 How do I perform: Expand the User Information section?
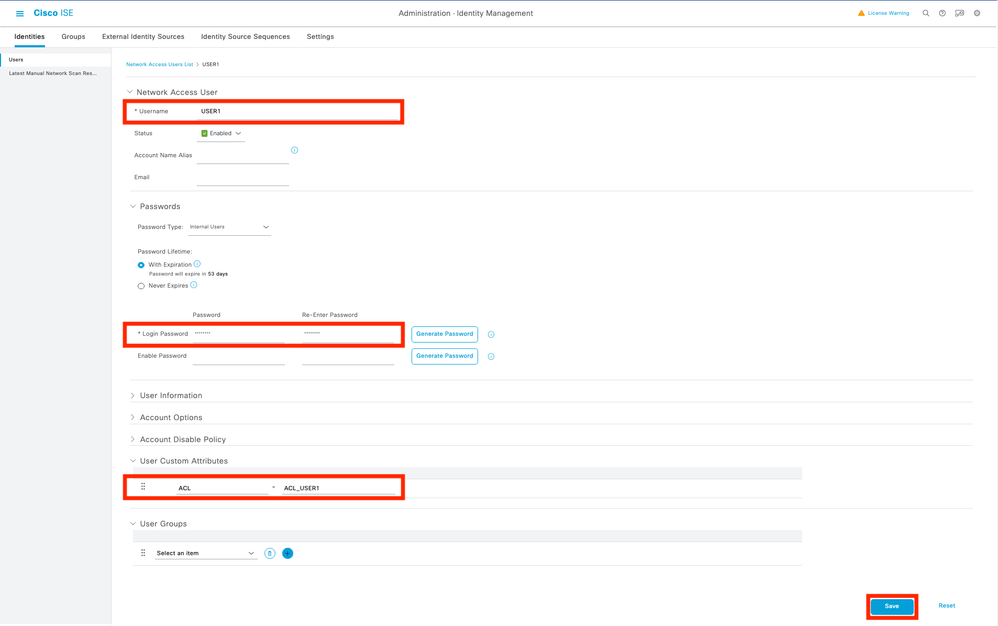(132, 396)
